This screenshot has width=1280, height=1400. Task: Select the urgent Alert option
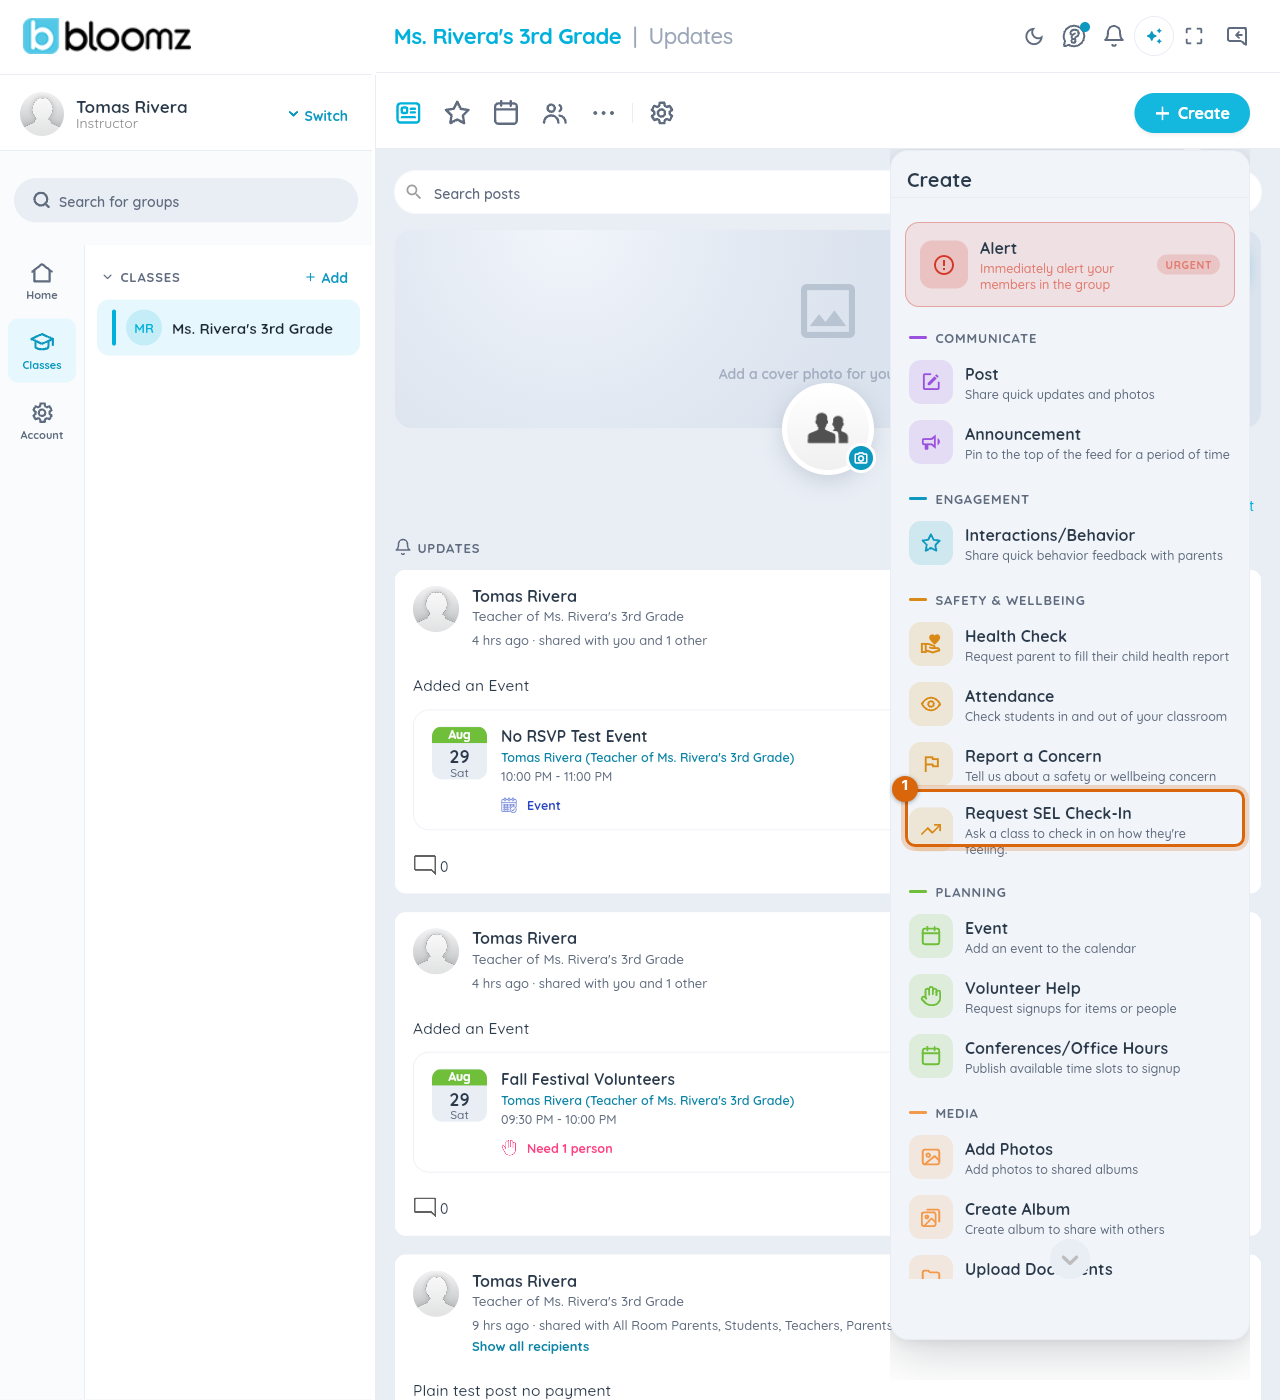(1070, 265)
